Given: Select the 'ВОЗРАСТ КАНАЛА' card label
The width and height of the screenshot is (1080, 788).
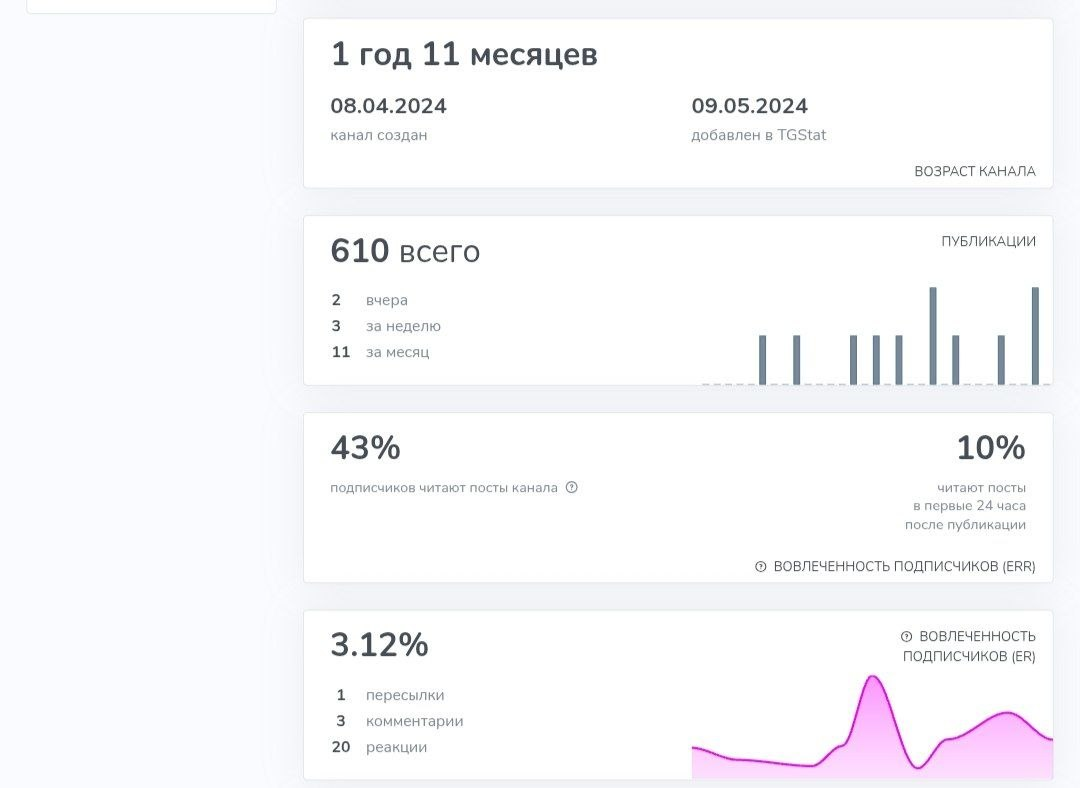Looking at the screenshot, I should coord(976,171).
